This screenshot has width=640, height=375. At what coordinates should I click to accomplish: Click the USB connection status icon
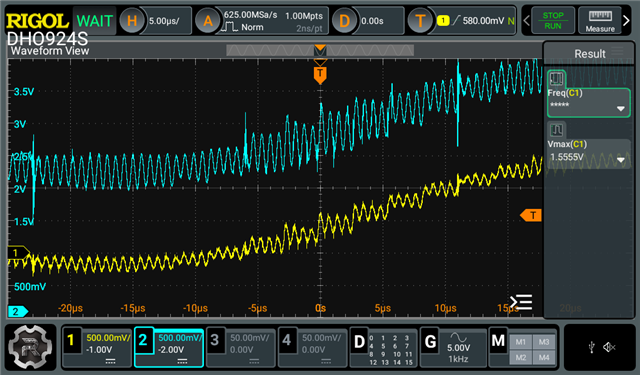[591, 347]
